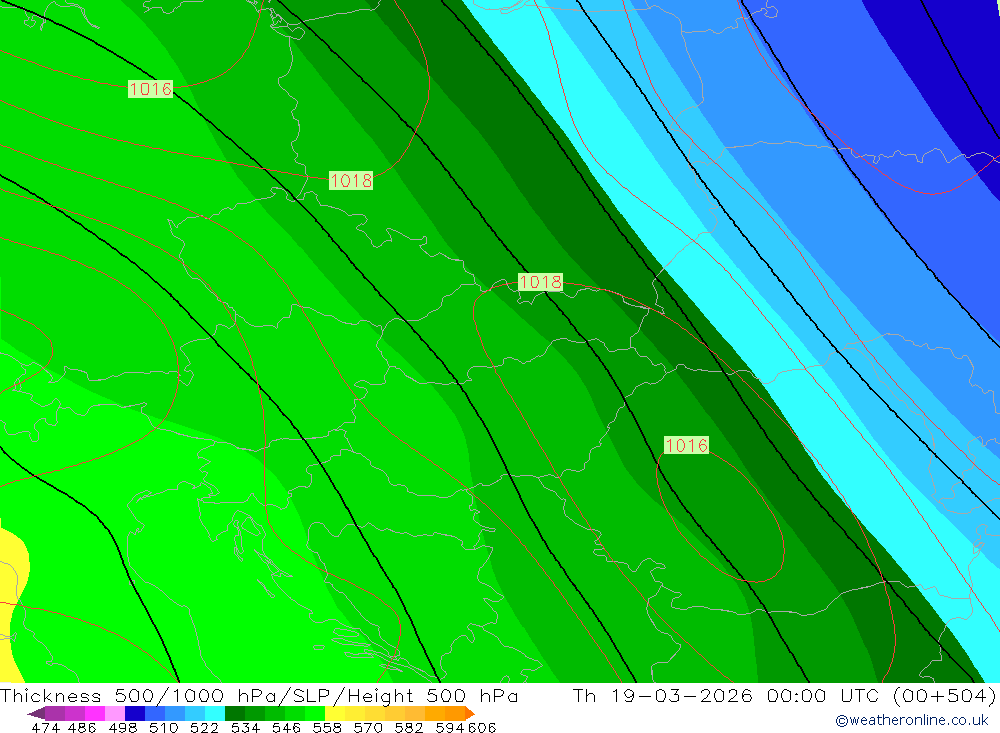The image size is (1000, 733).
Task: Click the purple left arrow end of the legend
Action: point(36,713)
